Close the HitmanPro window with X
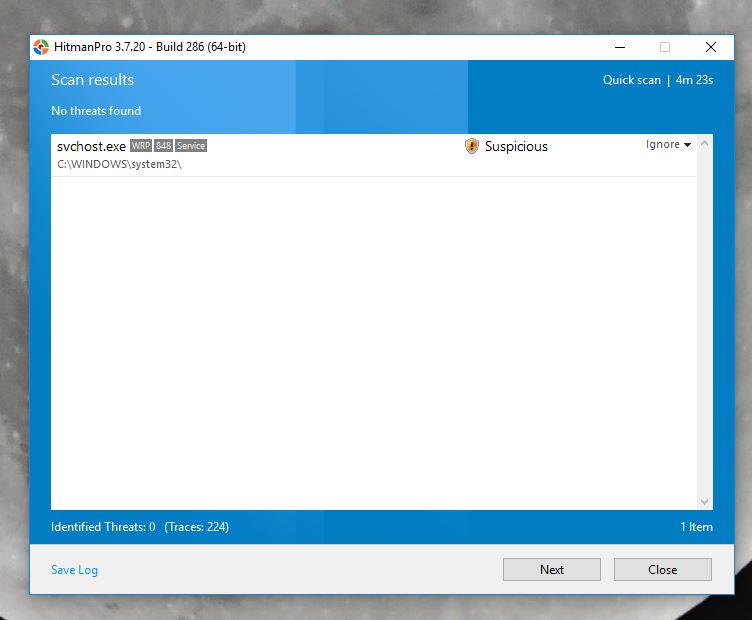The width and height of the screenshot is (752, 620). coord(711,47)
